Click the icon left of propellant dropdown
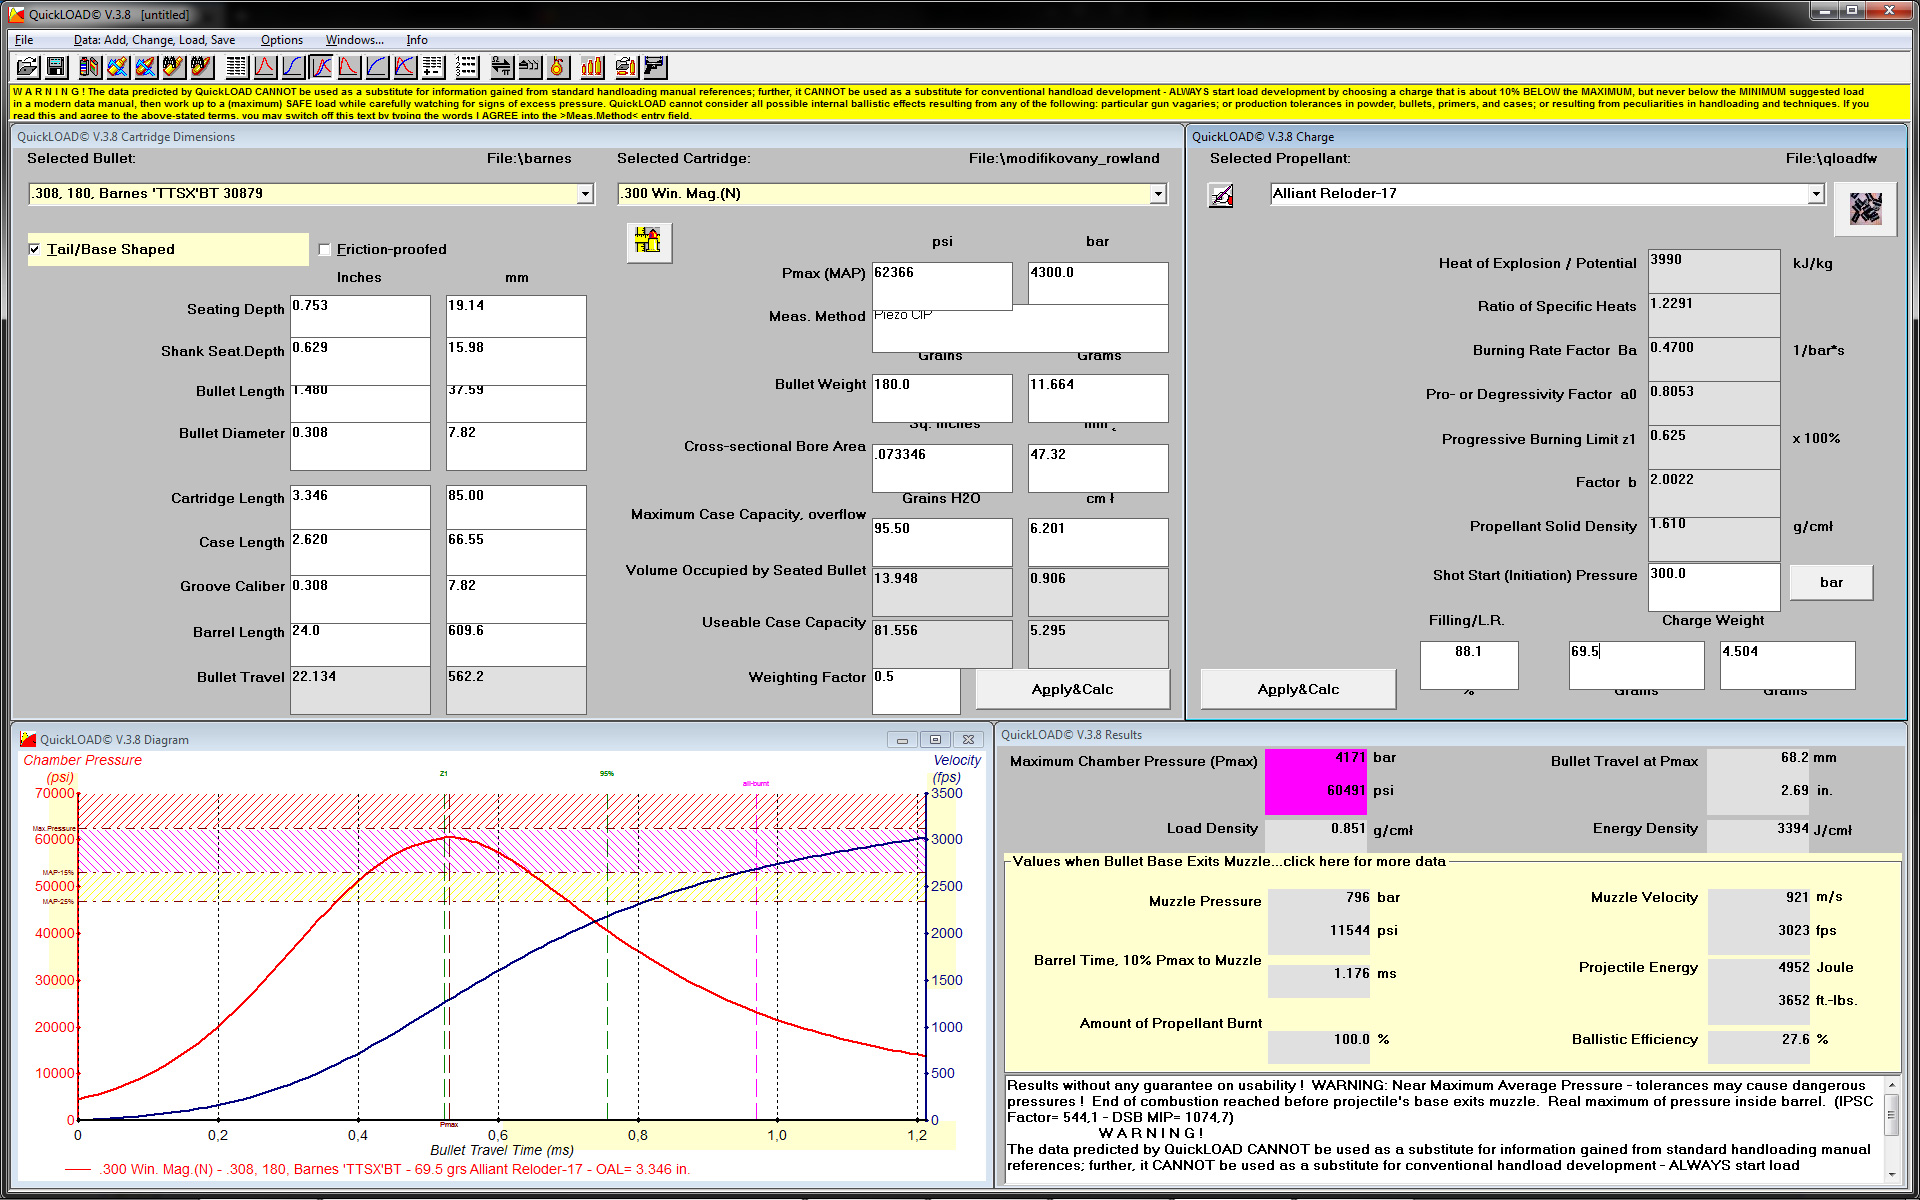1920x1200 pixels. (x=1221, y=195)
